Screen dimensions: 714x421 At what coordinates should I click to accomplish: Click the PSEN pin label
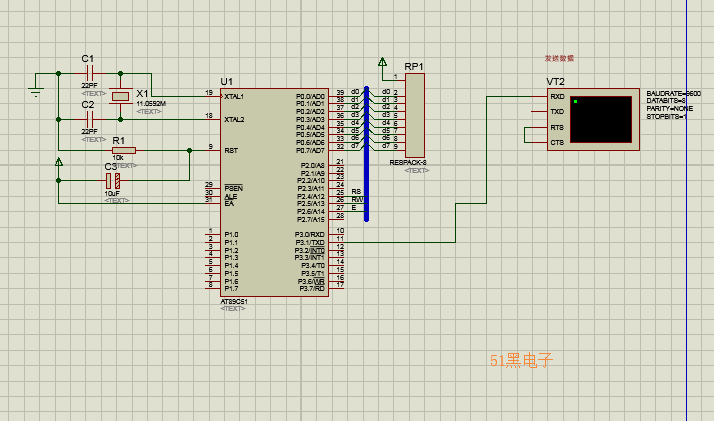click(233, 188)
